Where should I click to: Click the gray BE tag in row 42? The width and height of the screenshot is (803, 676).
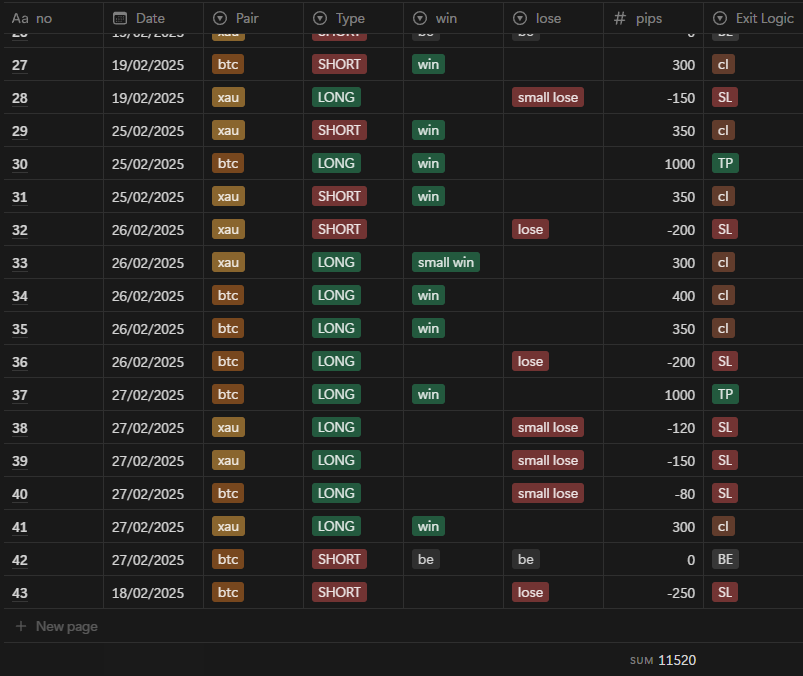(725, 559)
